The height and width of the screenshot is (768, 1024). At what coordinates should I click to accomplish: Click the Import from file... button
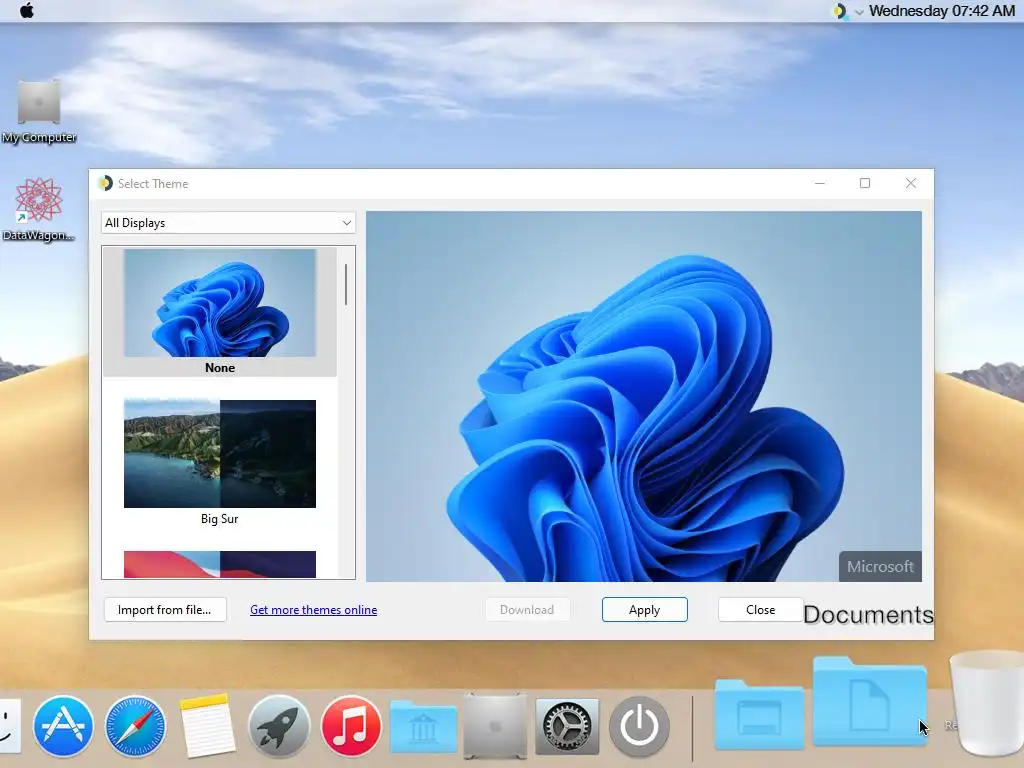165,609
